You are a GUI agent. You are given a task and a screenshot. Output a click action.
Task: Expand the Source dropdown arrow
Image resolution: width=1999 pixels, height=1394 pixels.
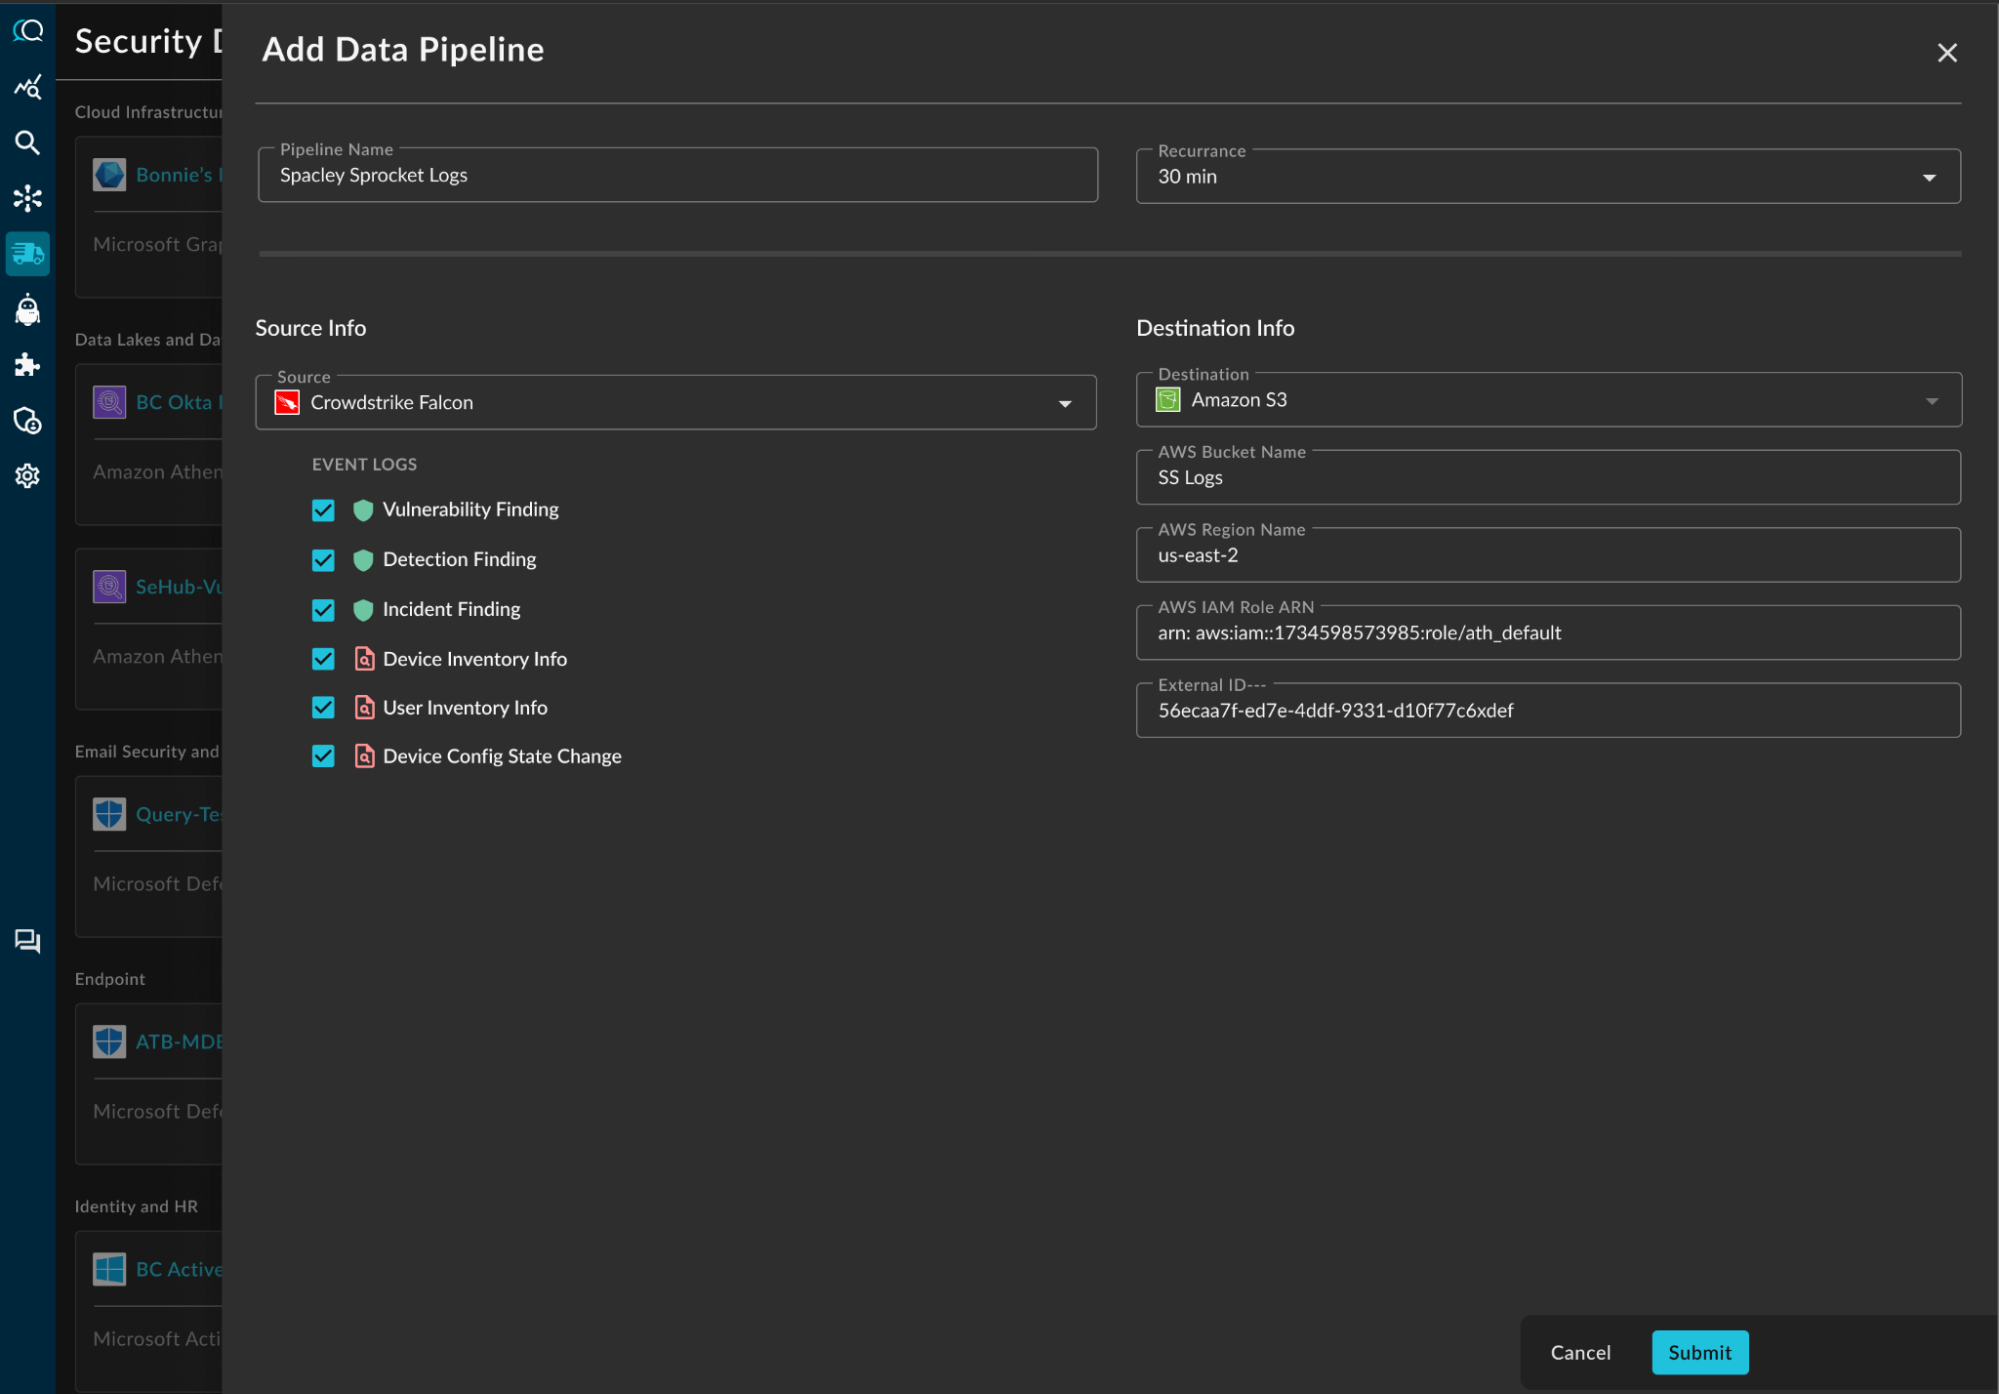coord(1065,404)
